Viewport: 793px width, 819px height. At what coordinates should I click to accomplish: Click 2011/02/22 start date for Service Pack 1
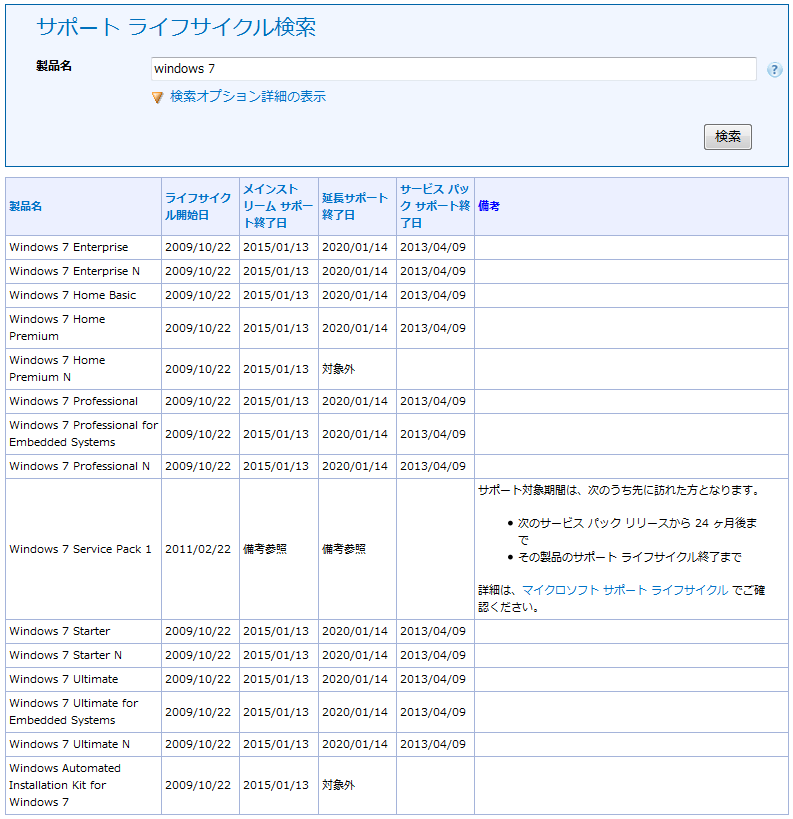point(198,549)
